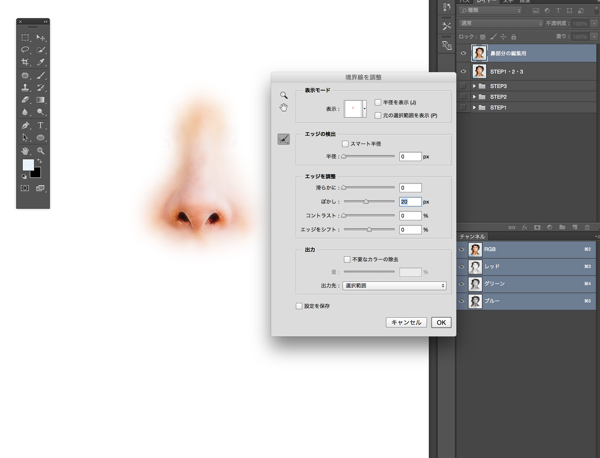This screenshot has width=600, height=458.
Task: Select the Gradient tool
Action: pos(41,100)
